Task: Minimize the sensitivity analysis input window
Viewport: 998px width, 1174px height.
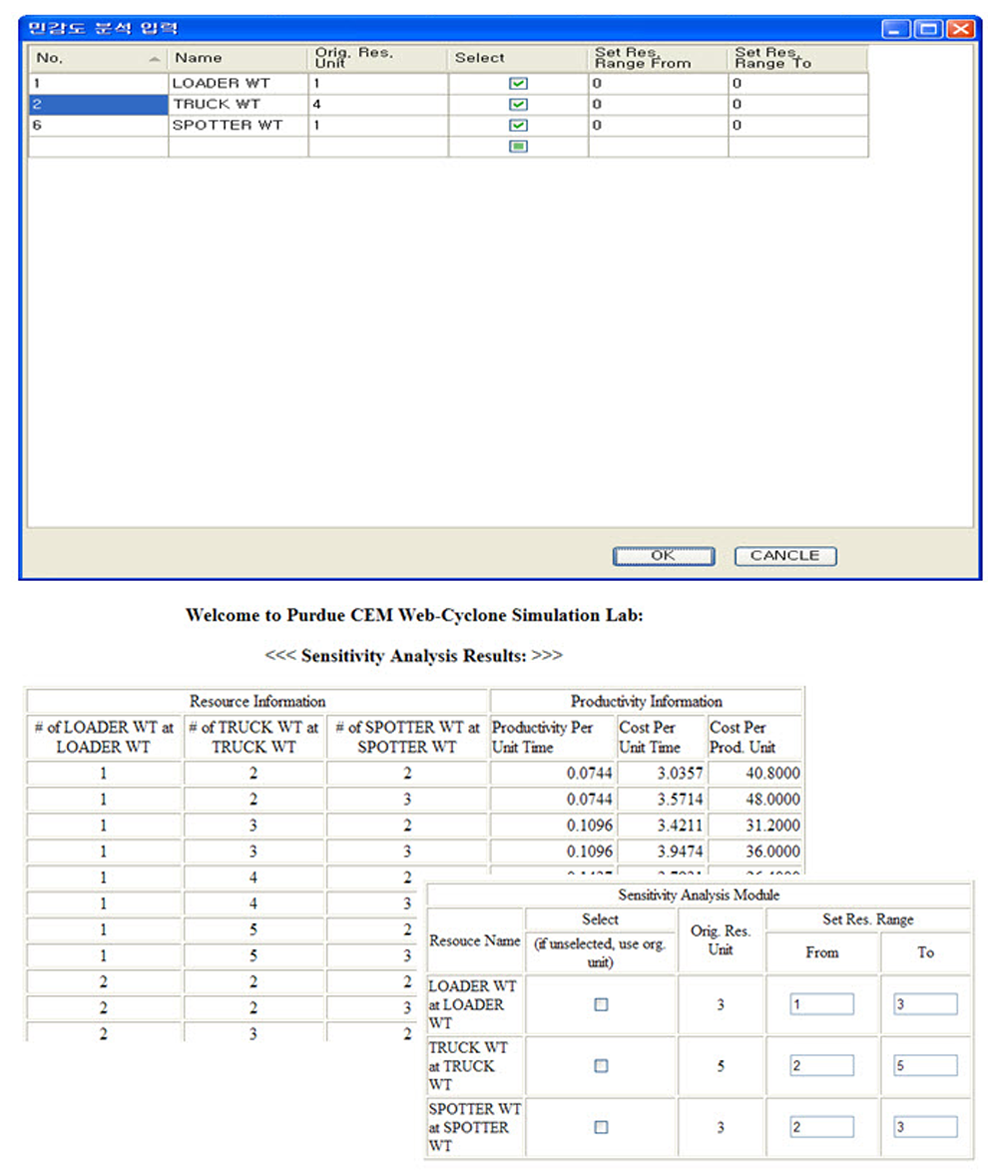Action: (895, 29)
